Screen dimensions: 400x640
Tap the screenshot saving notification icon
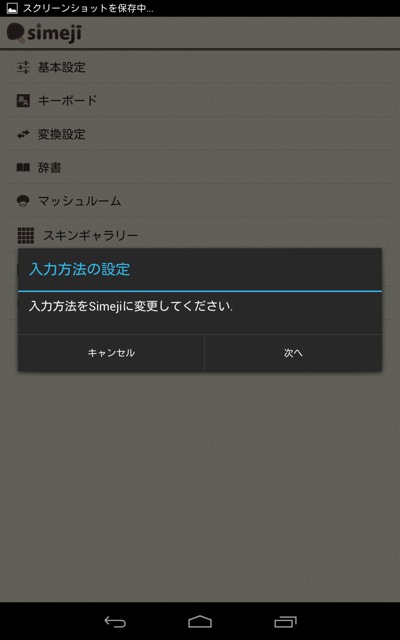[12, 8]
